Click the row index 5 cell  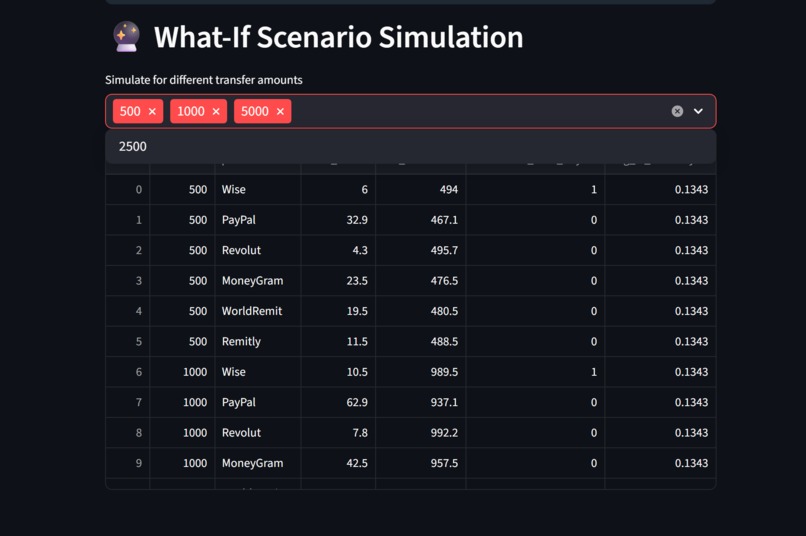tap(127, 341)
